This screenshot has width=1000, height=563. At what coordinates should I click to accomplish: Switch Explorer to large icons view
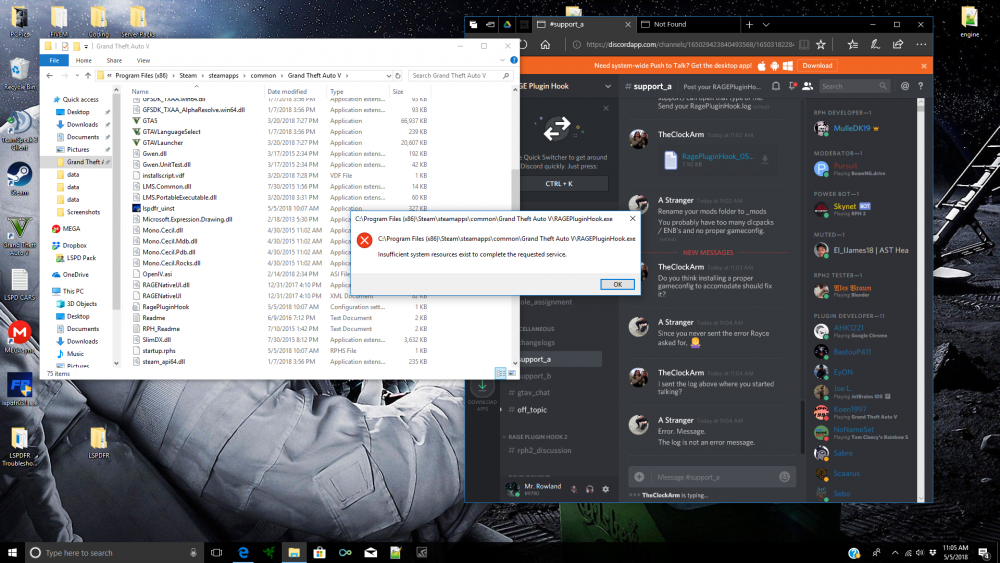point(511,373)
